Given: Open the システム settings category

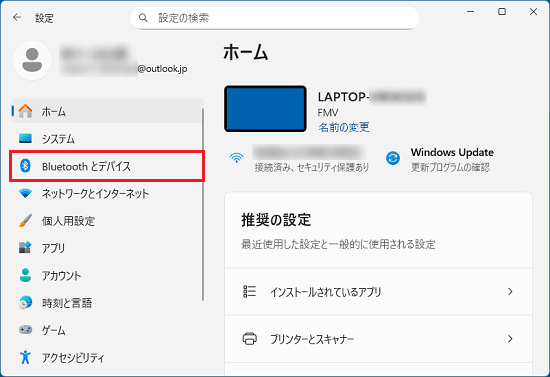Looking at the screenshot, I should 108,139.
